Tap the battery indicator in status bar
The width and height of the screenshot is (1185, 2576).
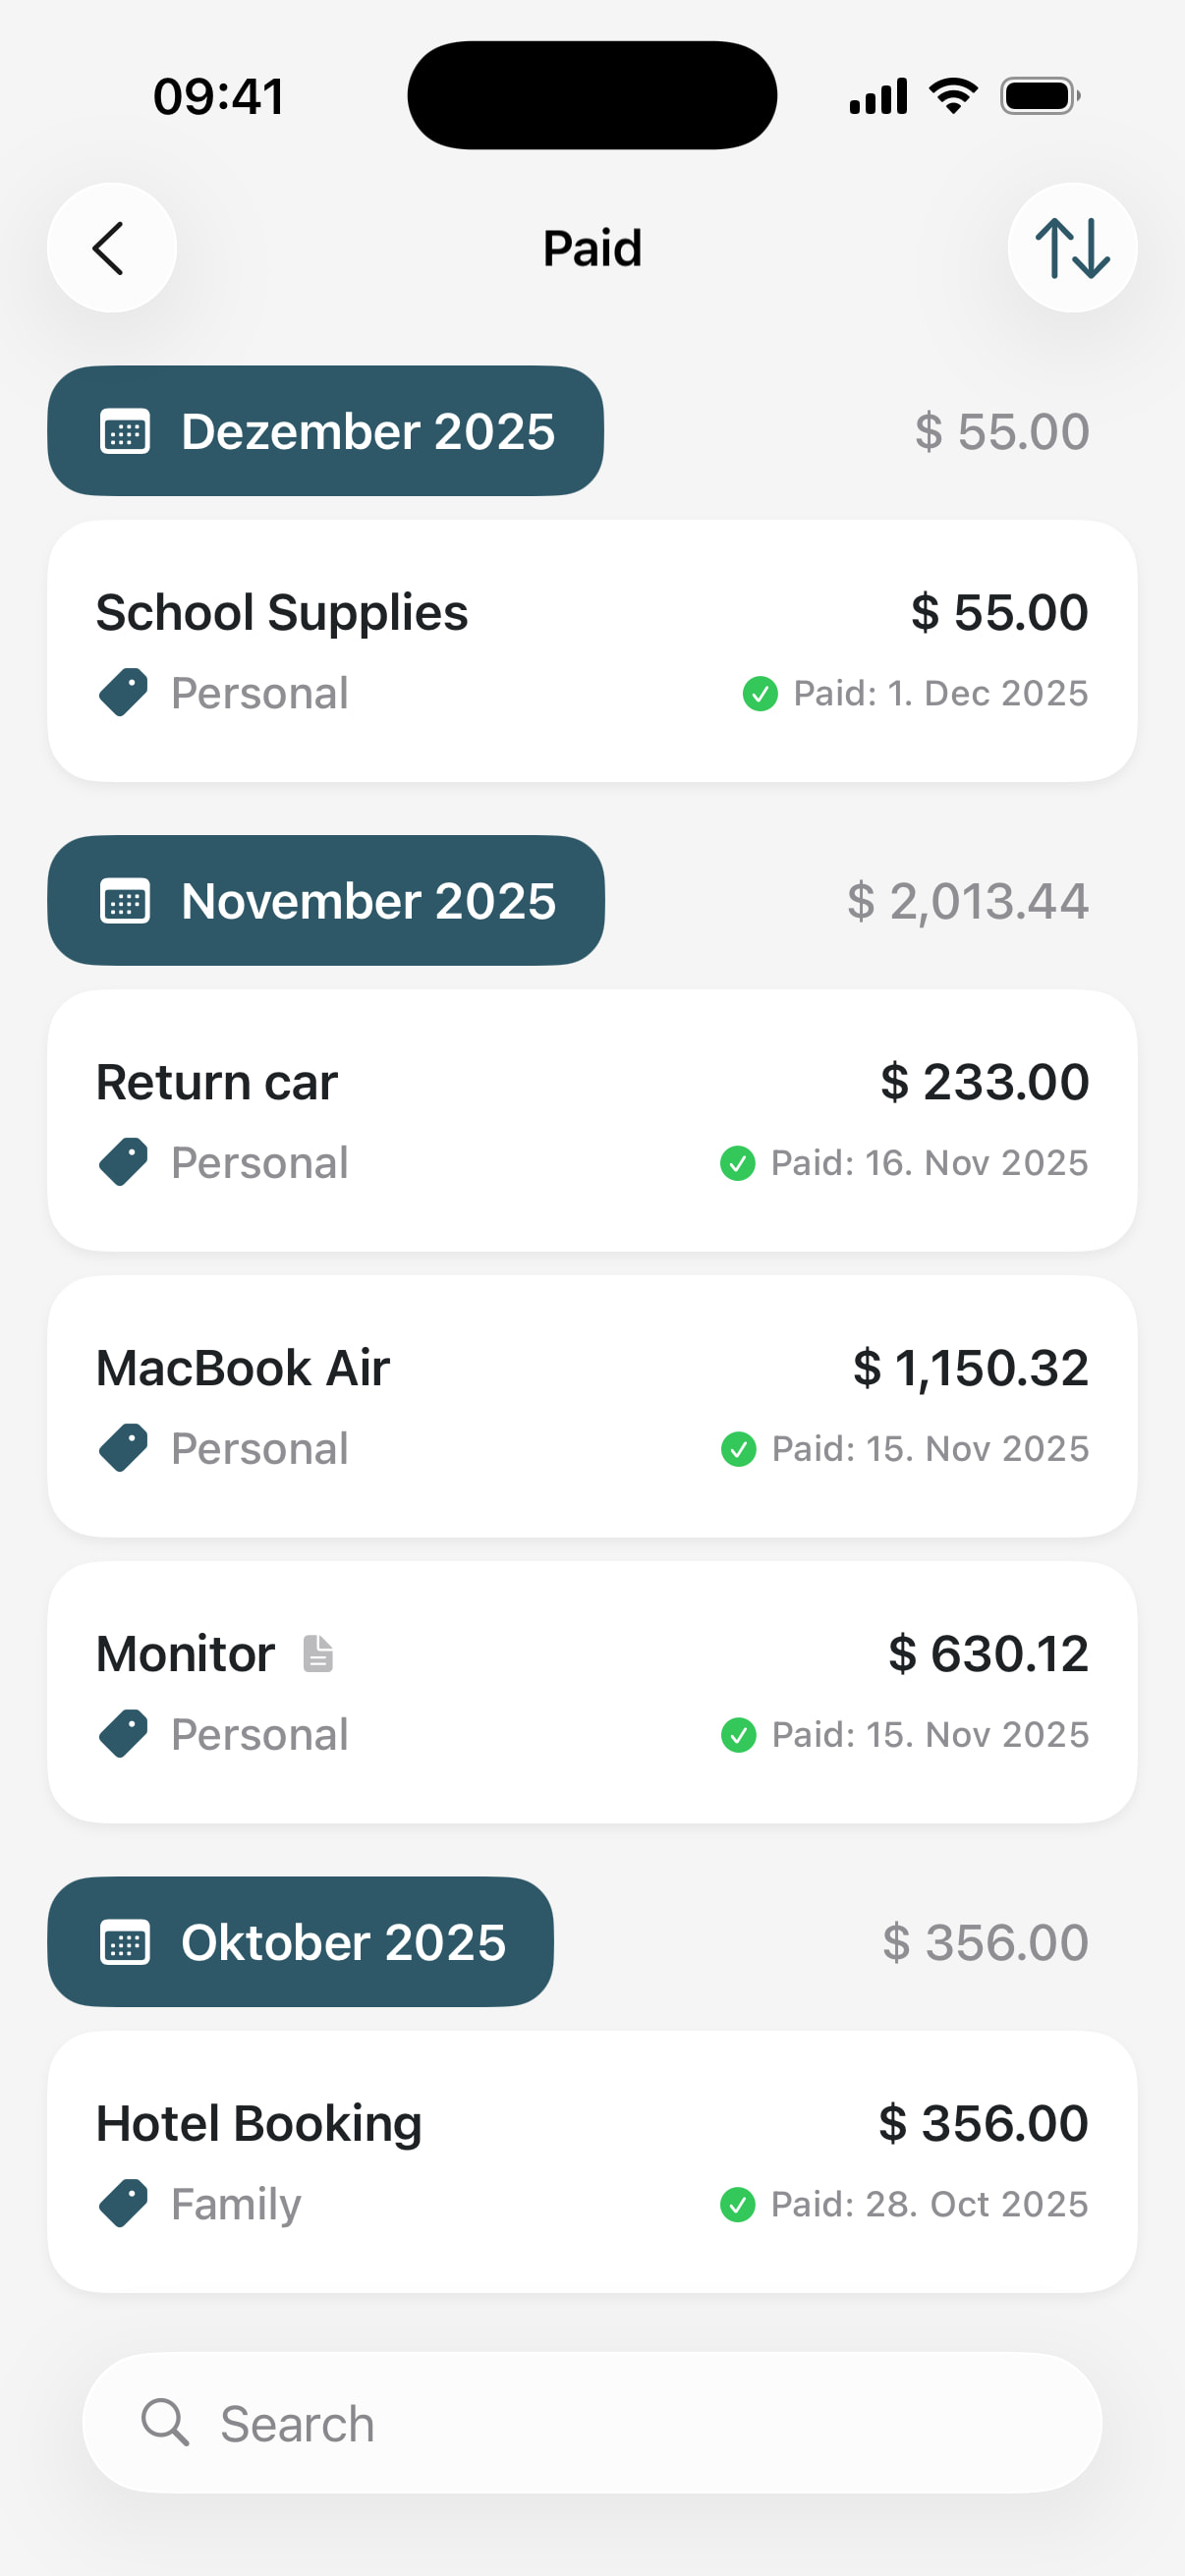[1040, 97]
